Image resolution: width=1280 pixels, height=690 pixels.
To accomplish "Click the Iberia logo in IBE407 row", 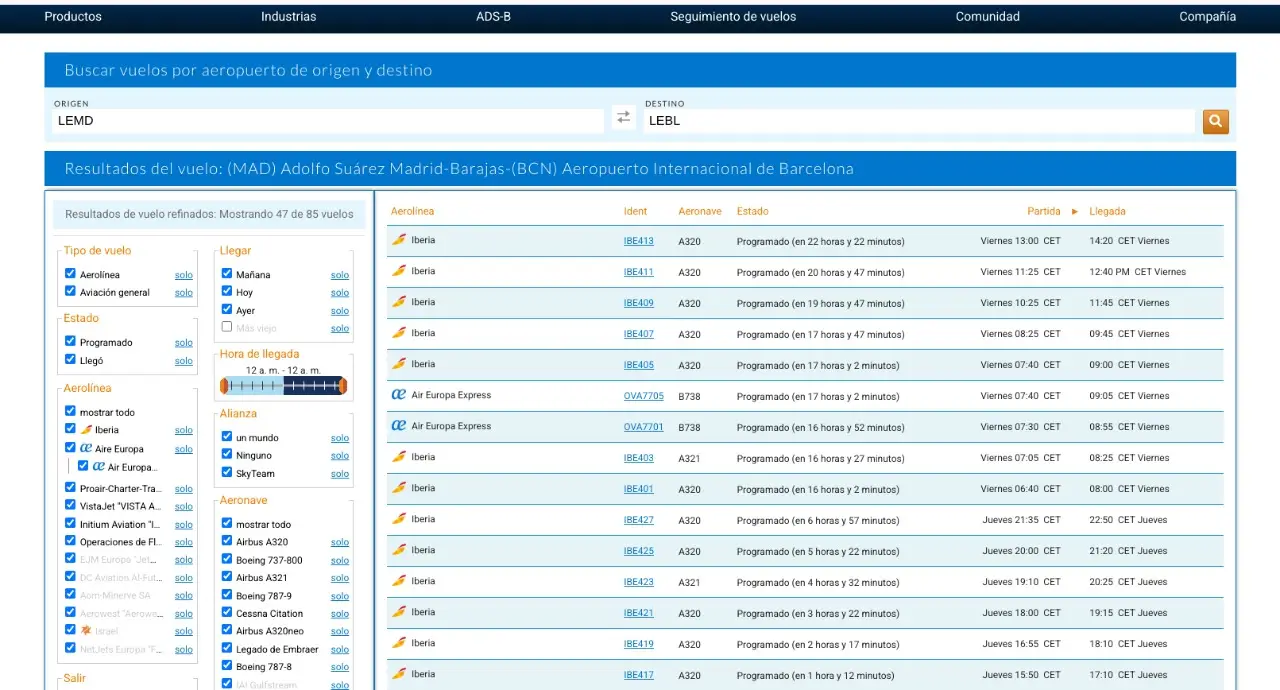I will [399, 333].
